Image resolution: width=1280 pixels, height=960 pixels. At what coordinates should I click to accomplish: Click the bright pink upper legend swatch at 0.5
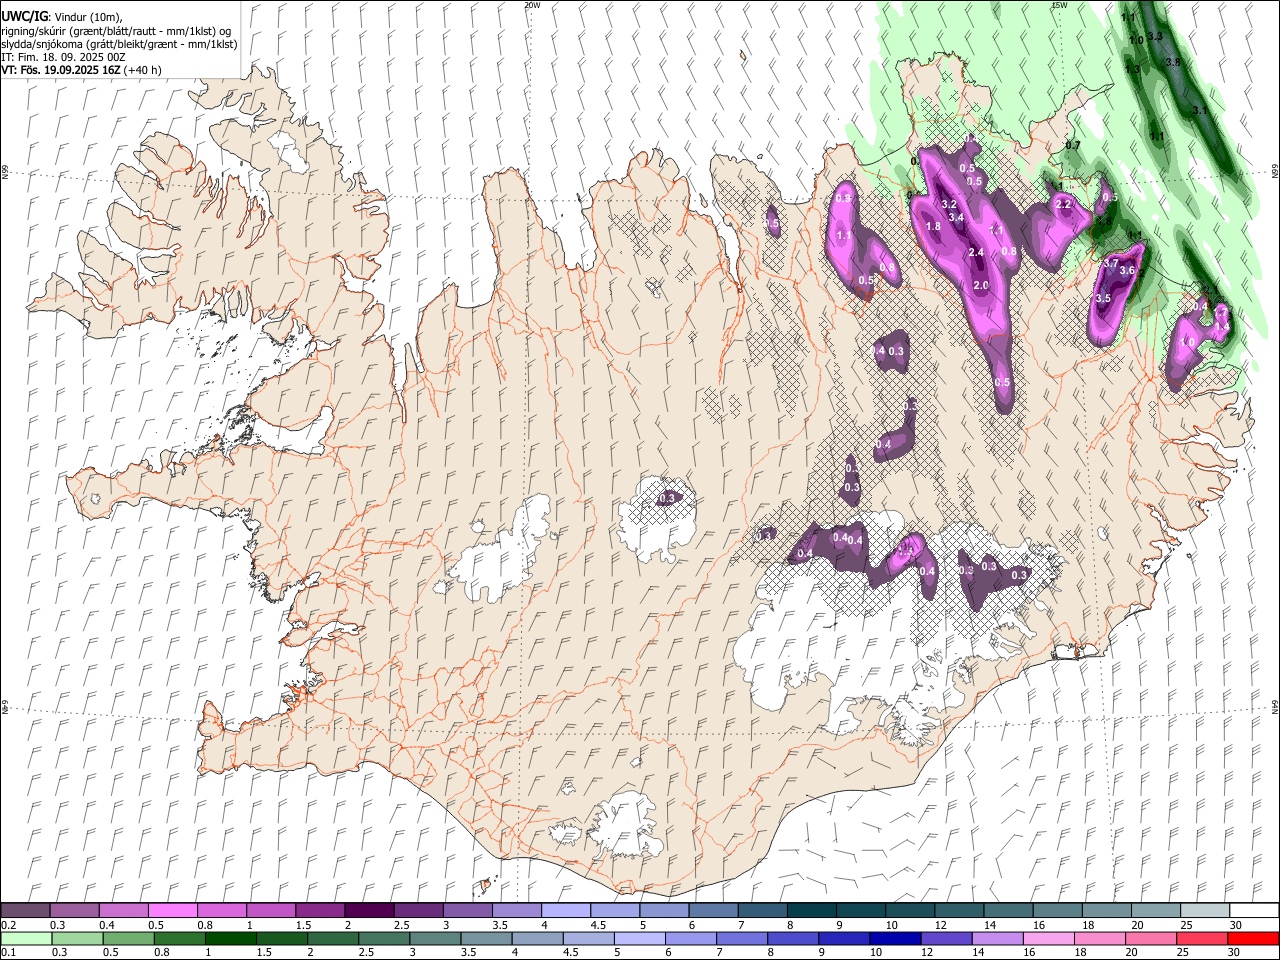coord(172,911)
